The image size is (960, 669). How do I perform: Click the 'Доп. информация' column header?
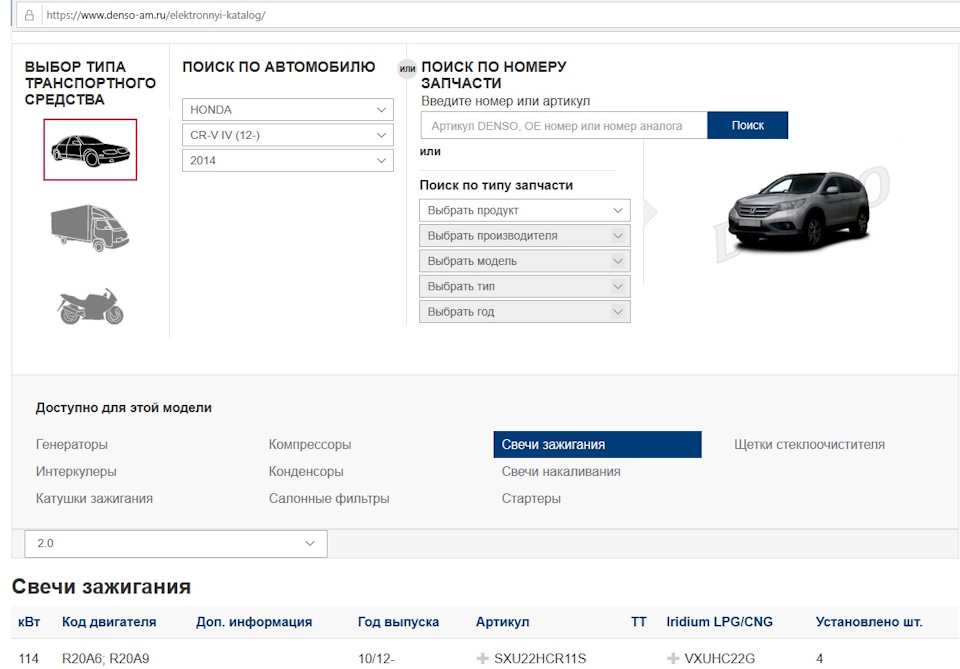[254, 622]
